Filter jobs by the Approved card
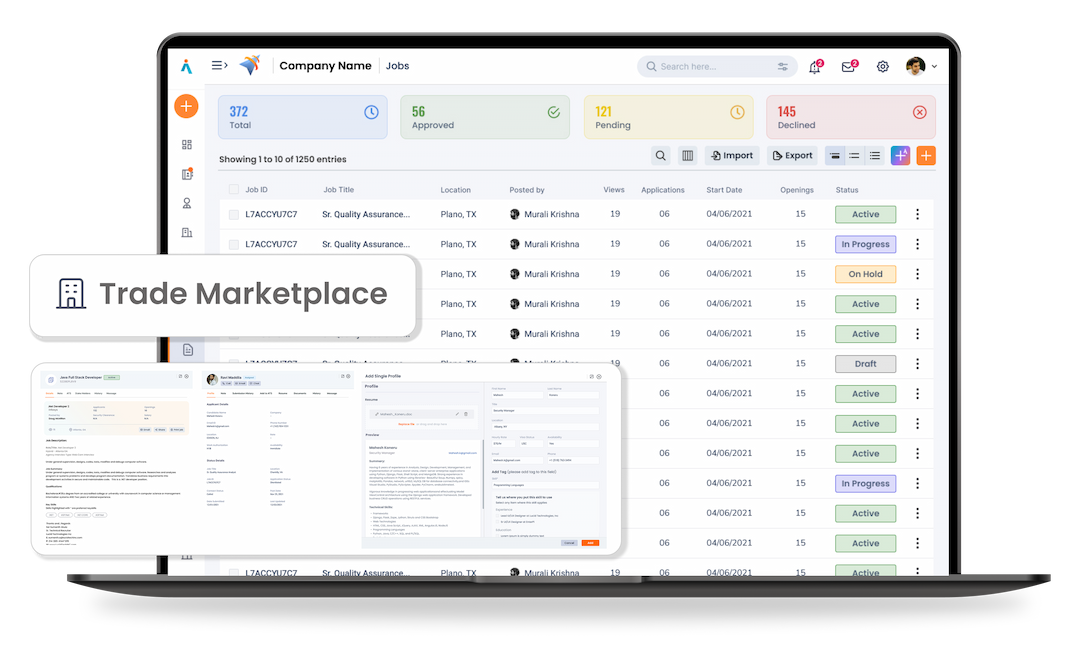 pos(484,117)
